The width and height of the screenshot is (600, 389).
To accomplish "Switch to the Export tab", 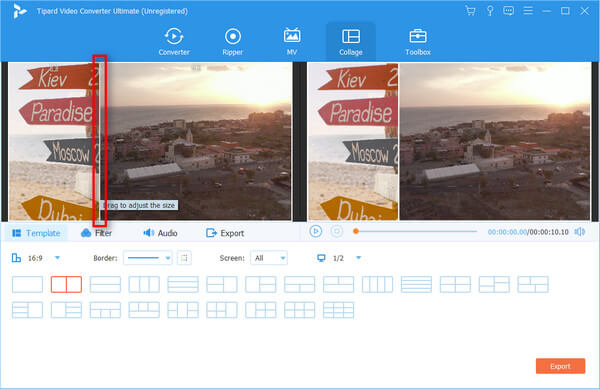I will (x=225, y=233).
